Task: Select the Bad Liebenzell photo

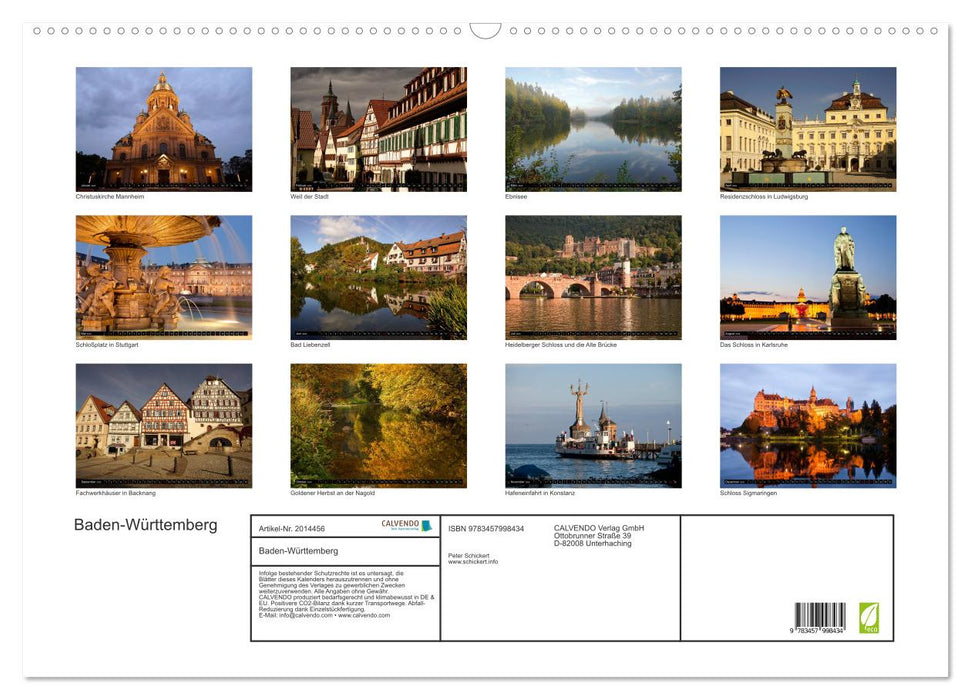Action: (x=378, y=276)
